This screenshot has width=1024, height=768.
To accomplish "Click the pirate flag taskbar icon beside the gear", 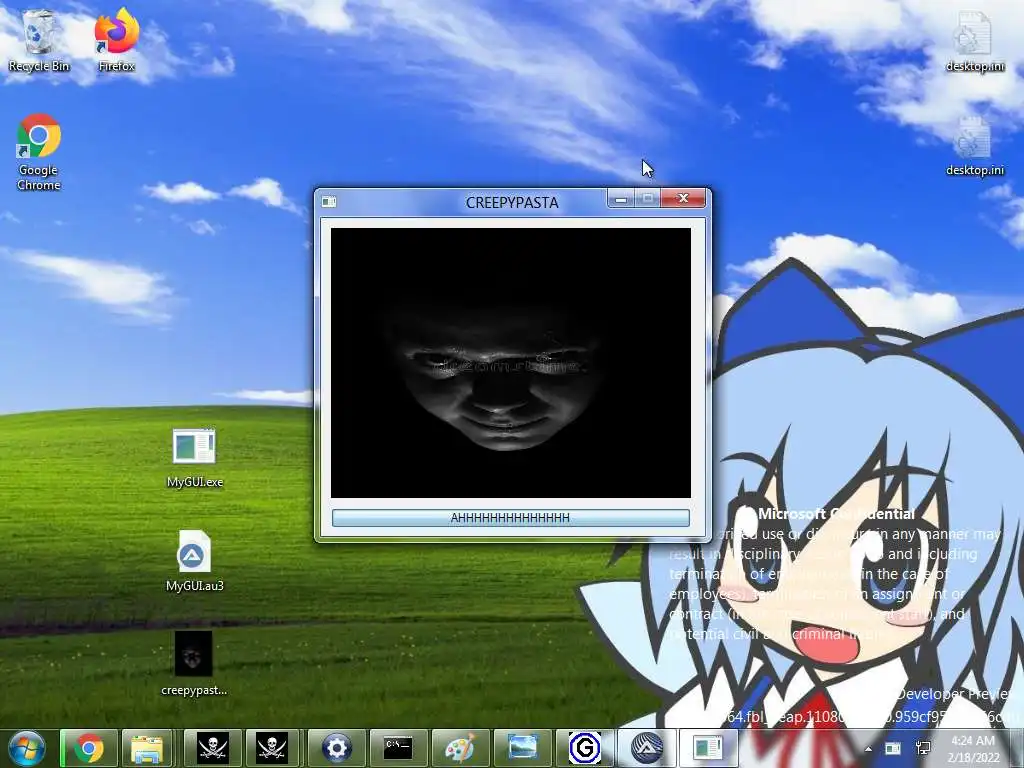I will (272, 748).
